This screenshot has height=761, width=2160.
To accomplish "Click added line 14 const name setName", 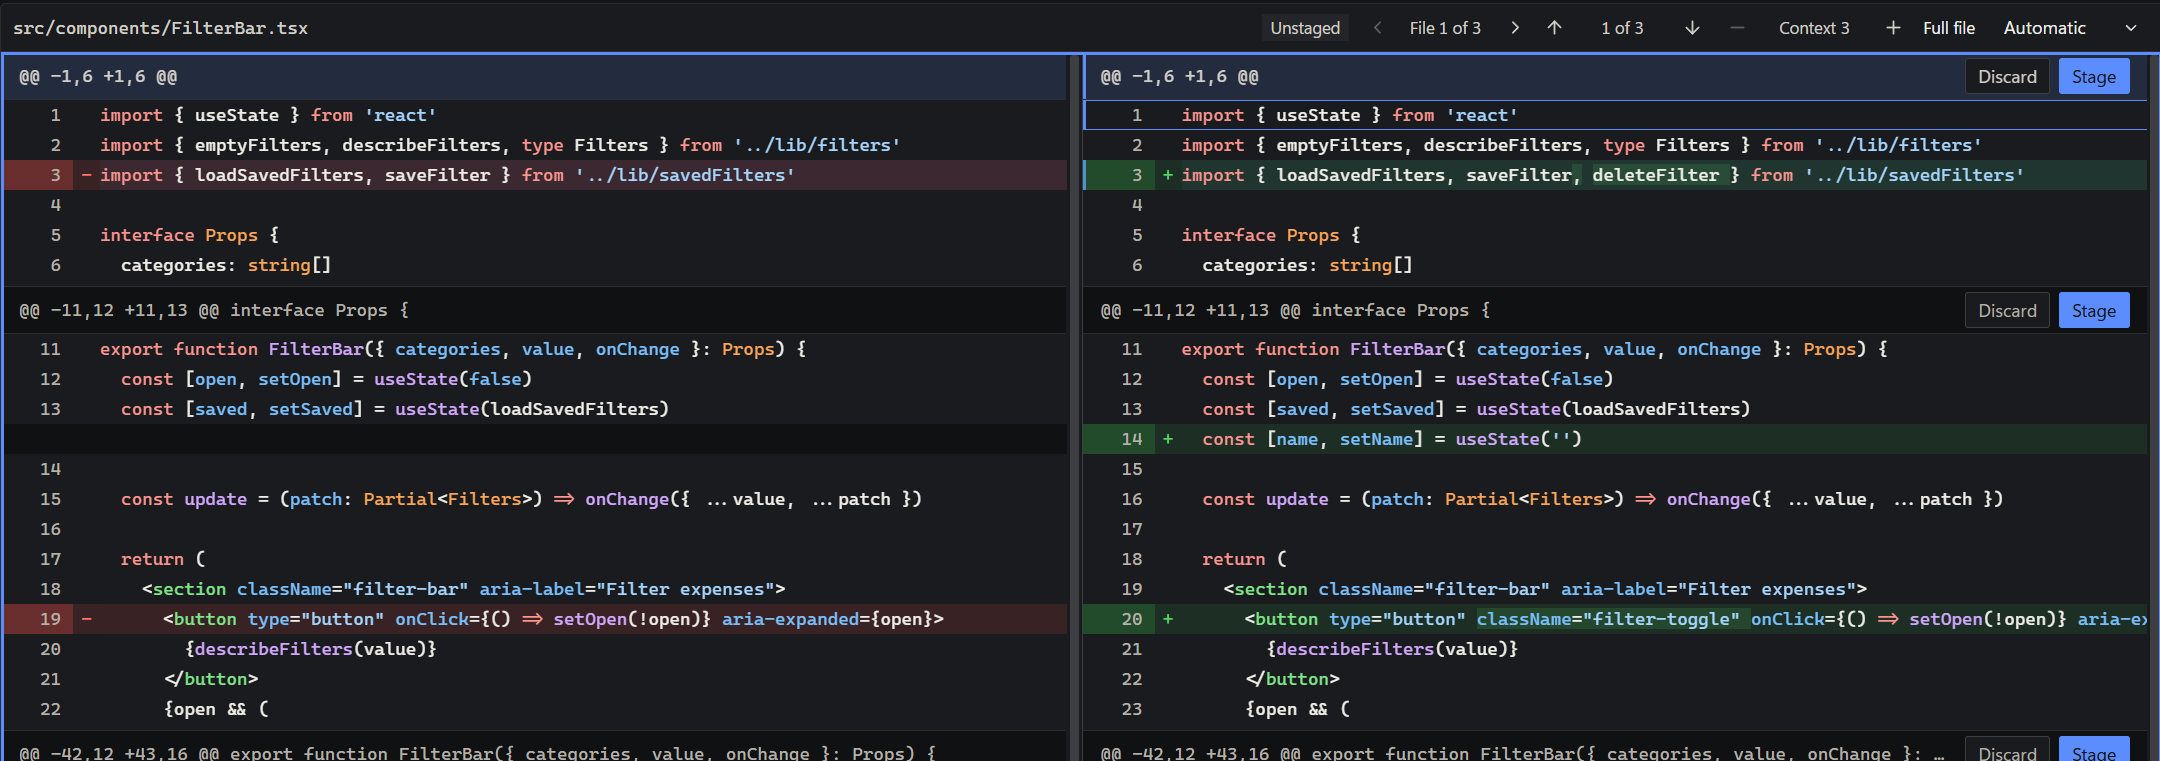I will pyautogui.click(x=1615, y=439).
